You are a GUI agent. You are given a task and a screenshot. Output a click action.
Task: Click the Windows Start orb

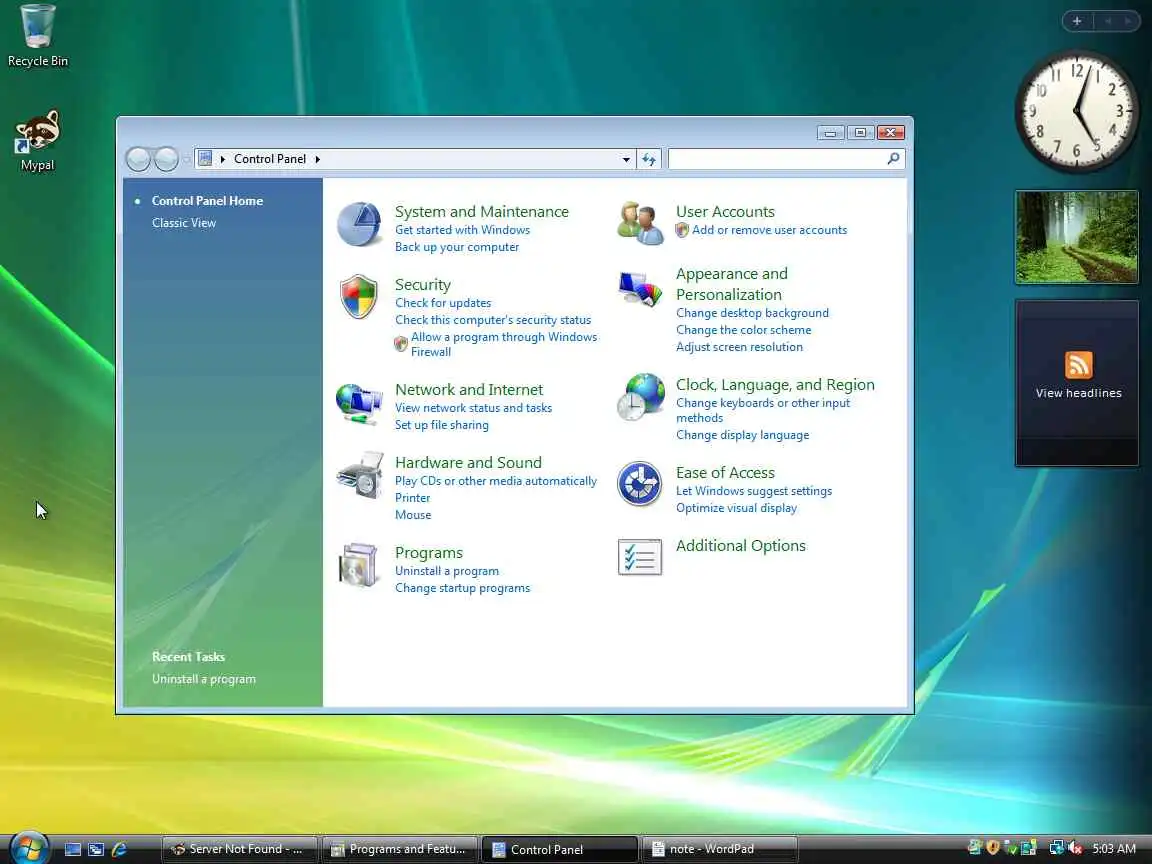coord(29,848)
